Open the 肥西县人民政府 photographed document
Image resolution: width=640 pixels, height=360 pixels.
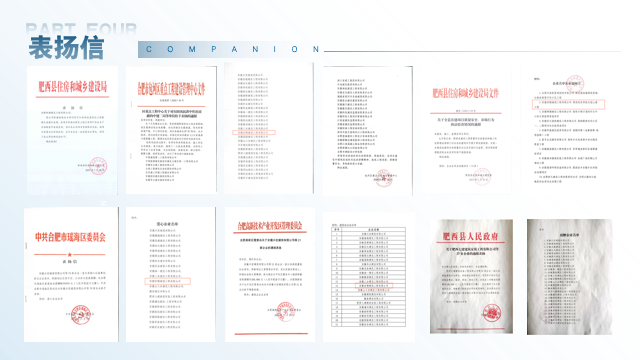[x=471, y=276]
